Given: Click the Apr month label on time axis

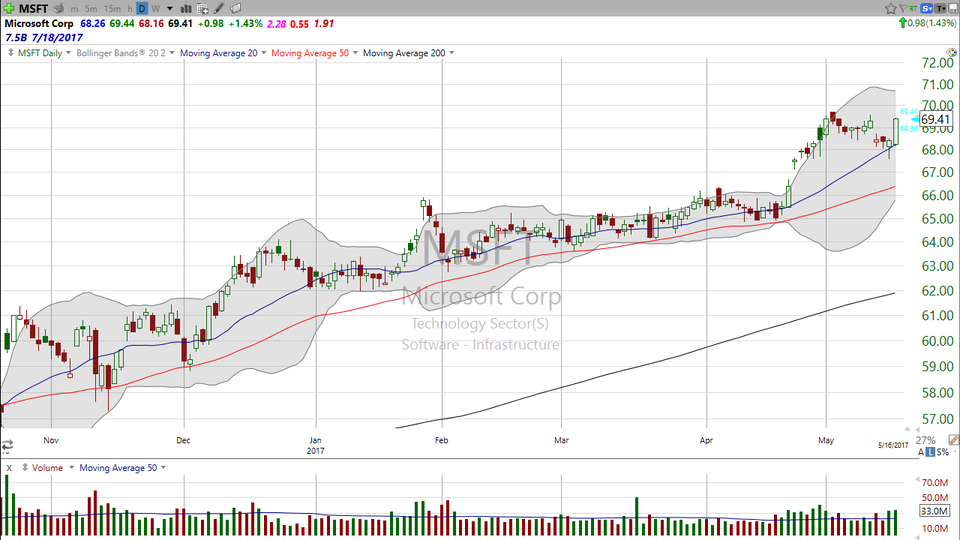Looking at the screenshot, I should [706, 440].
